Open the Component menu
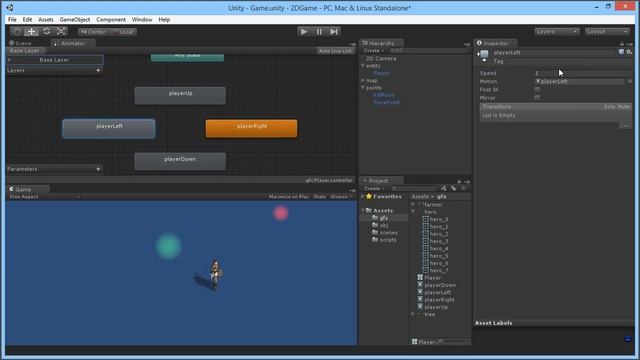This screenshot has height=360, width=640. click(x=111, y=20)
